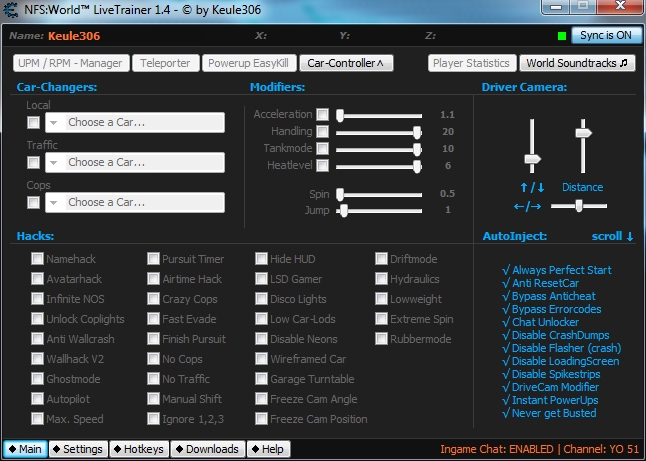Enable Freeze Cam Position

click(x=261, y=419)
